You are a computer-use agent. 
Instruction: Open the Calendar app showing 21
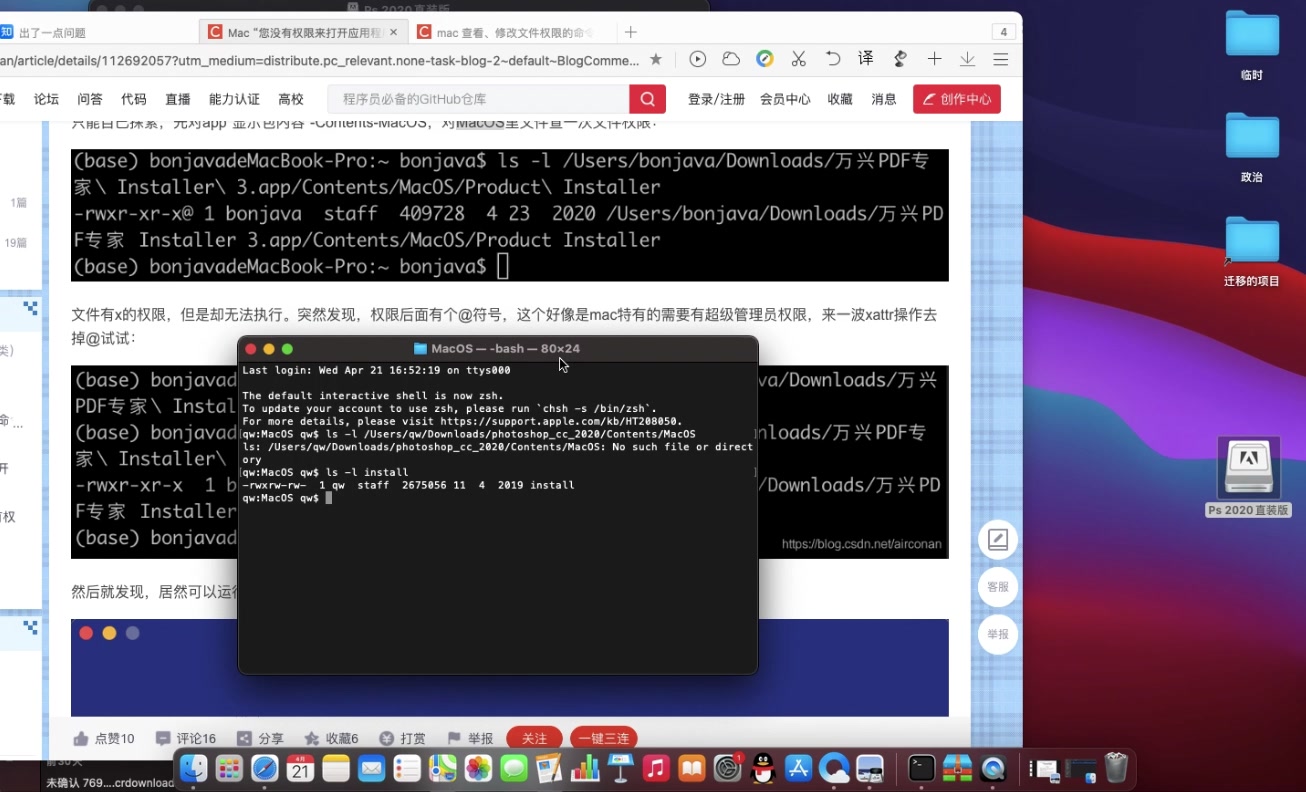pyautogui.click(x=300, y=768)
